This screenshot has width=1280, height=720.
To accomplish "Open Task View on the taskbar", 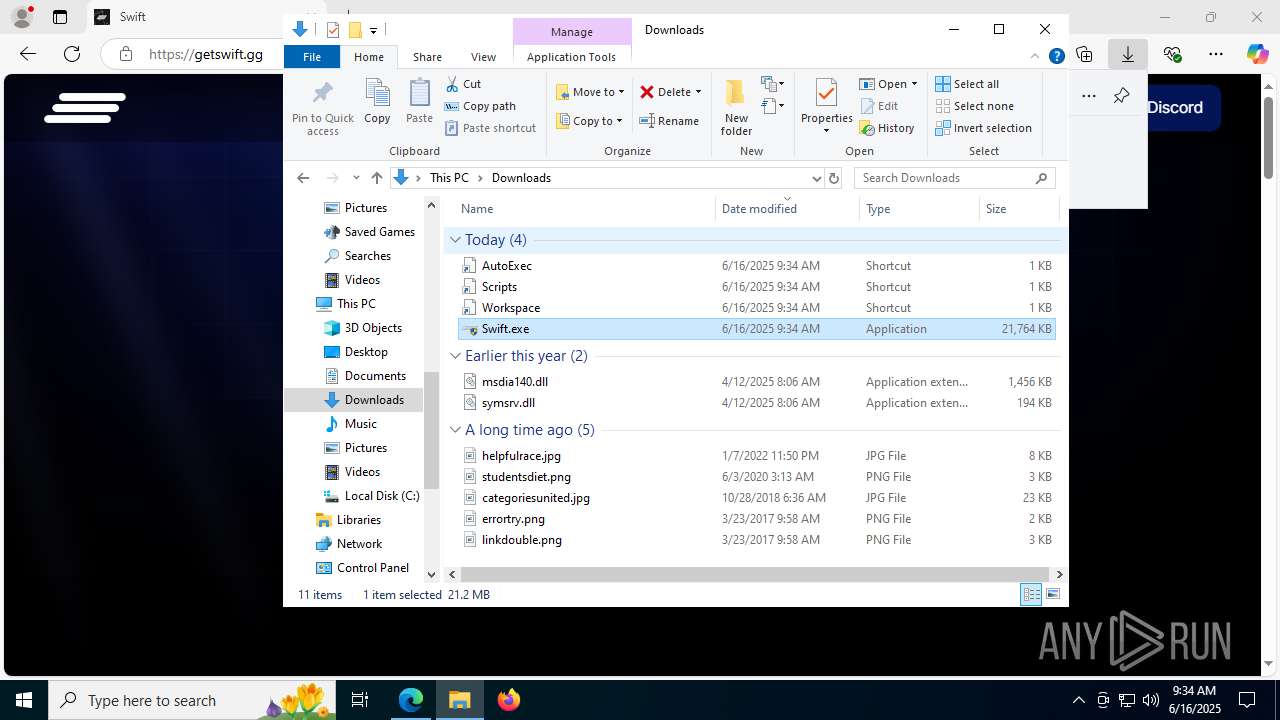I will tap(360, 700).
